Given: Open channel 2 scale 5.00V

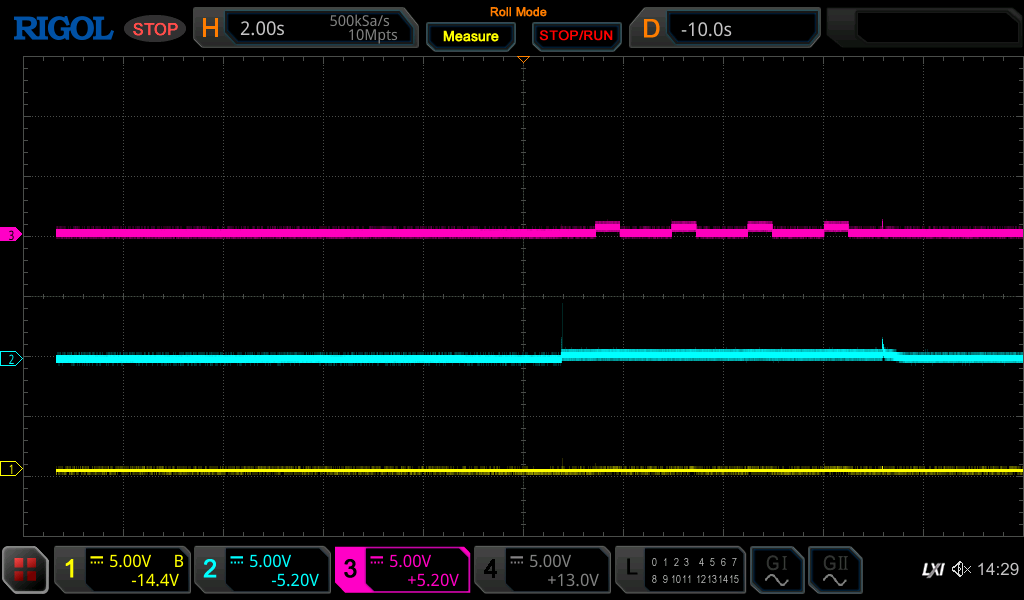Looking at the screenshot, I should [x=270, y=561].
